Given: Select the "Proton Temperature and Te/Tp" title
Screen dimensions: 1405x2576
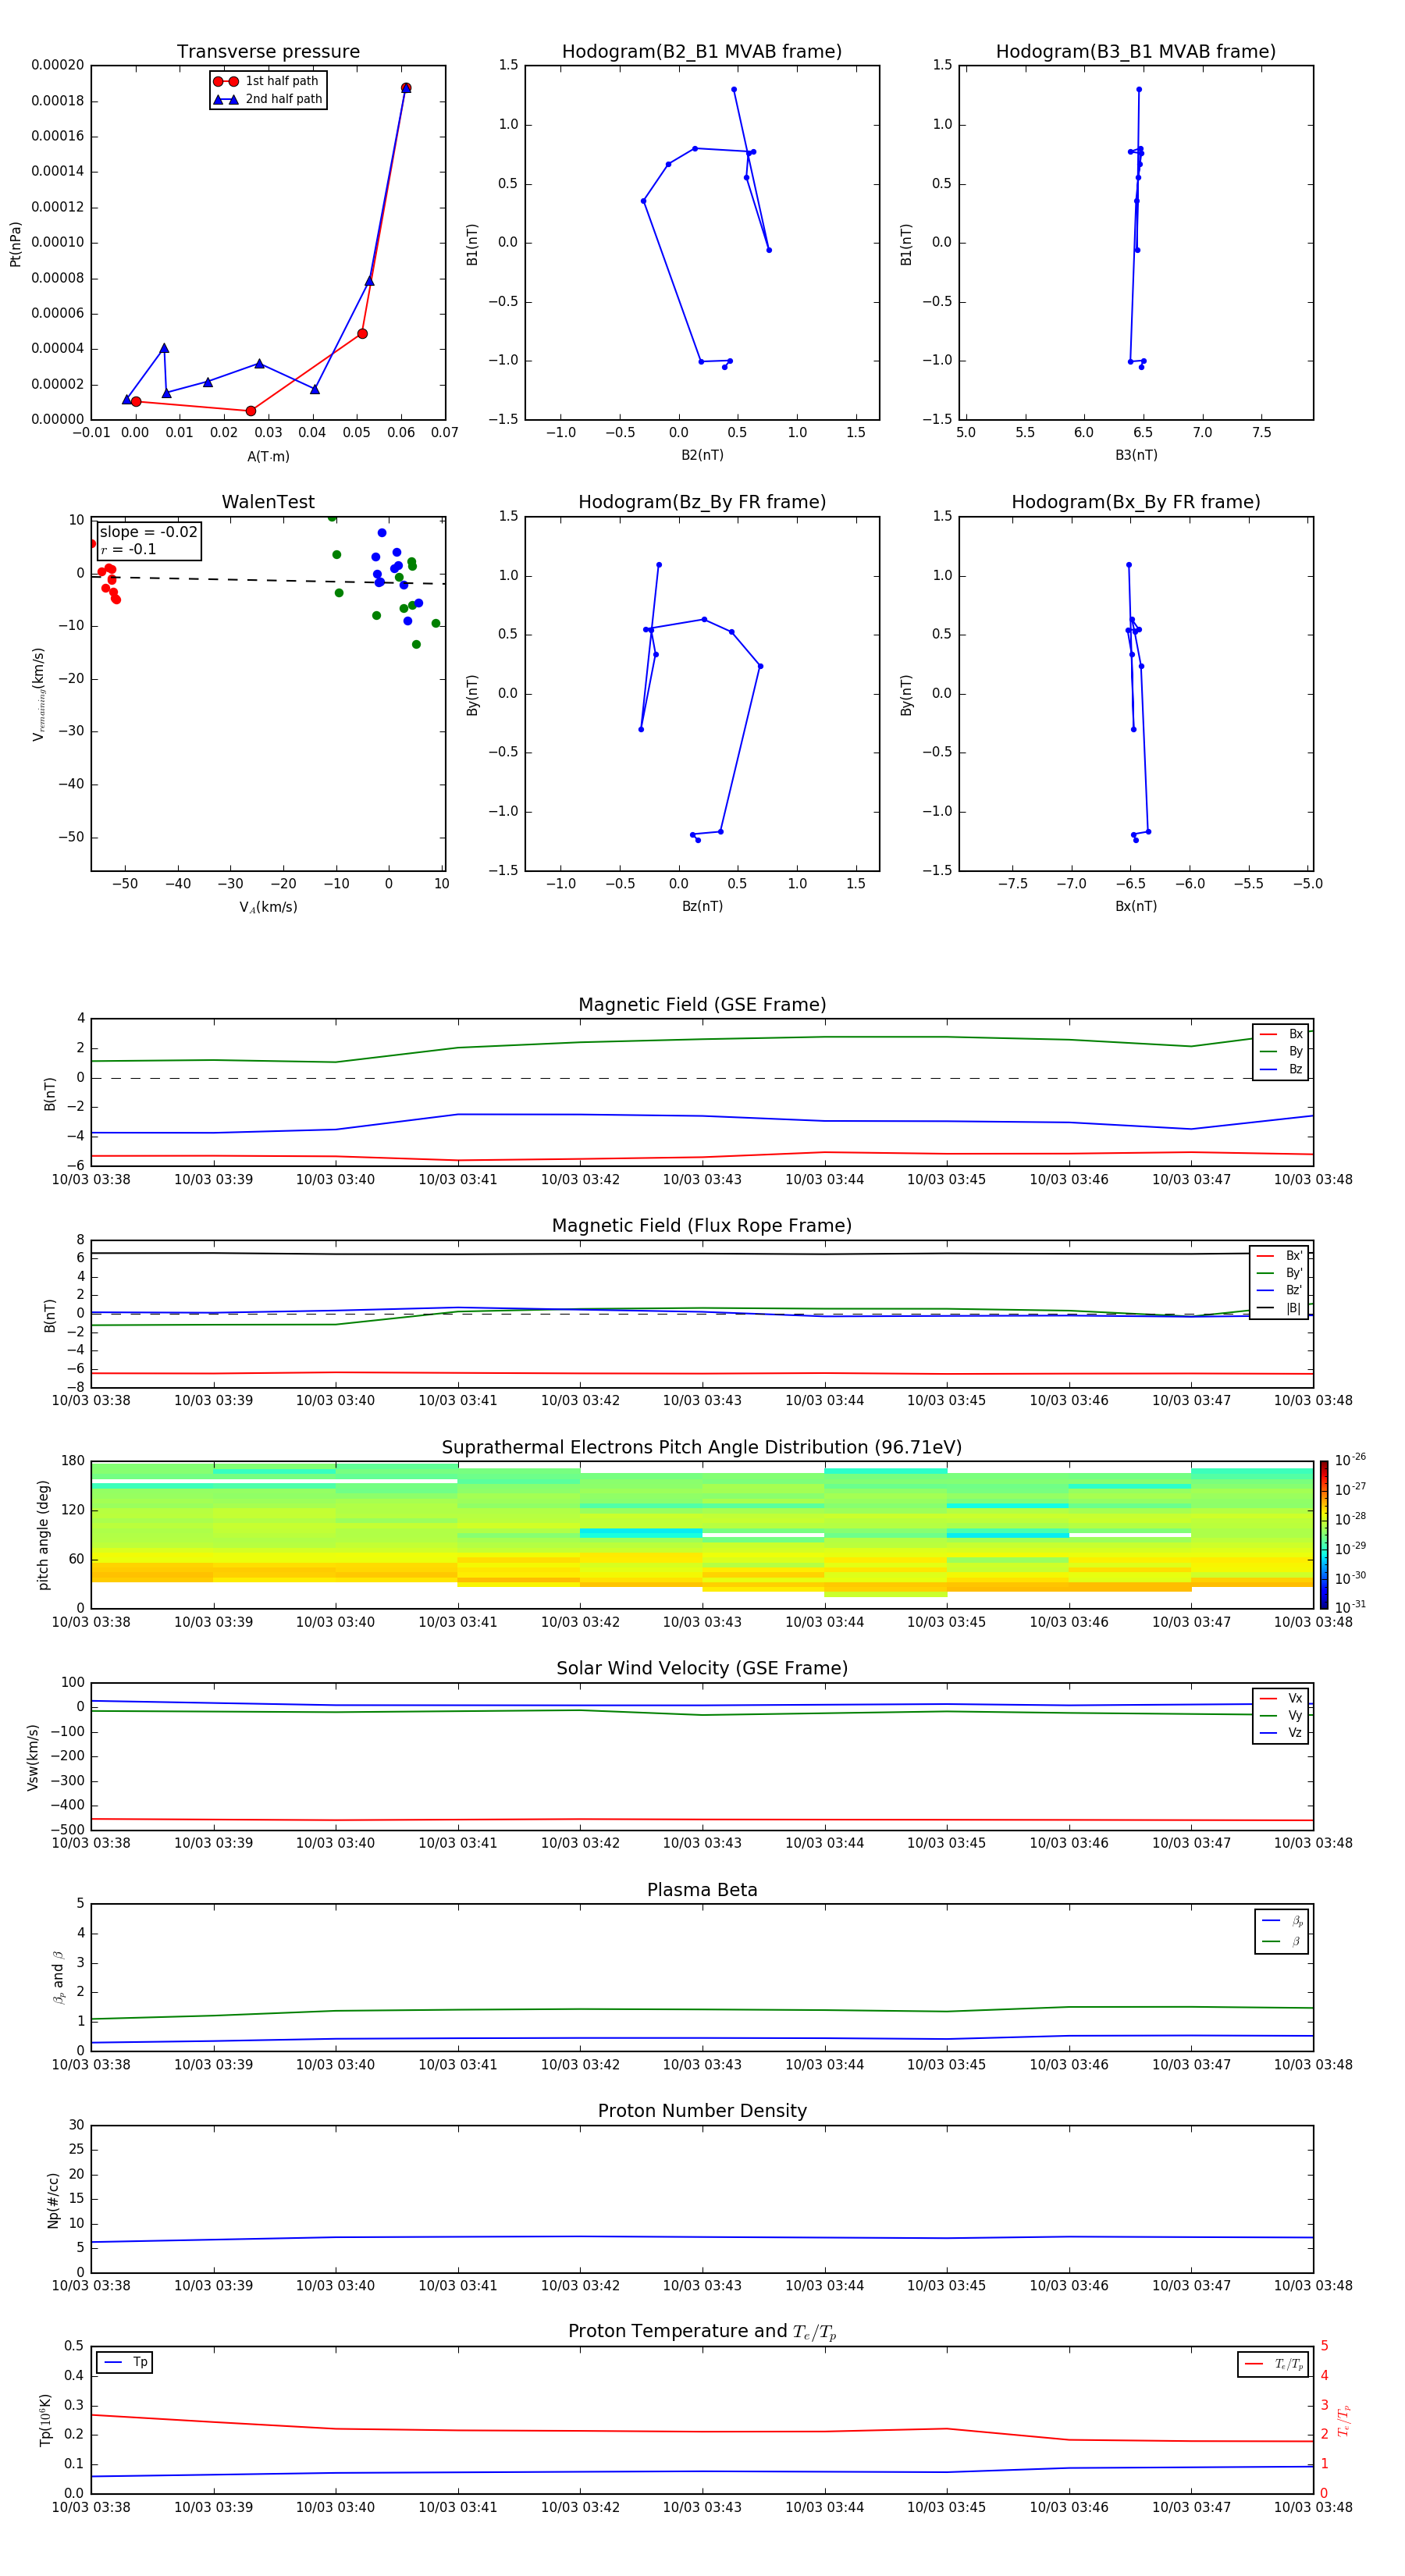Looking at the screenshot, I should click(x=702, y=2332).
